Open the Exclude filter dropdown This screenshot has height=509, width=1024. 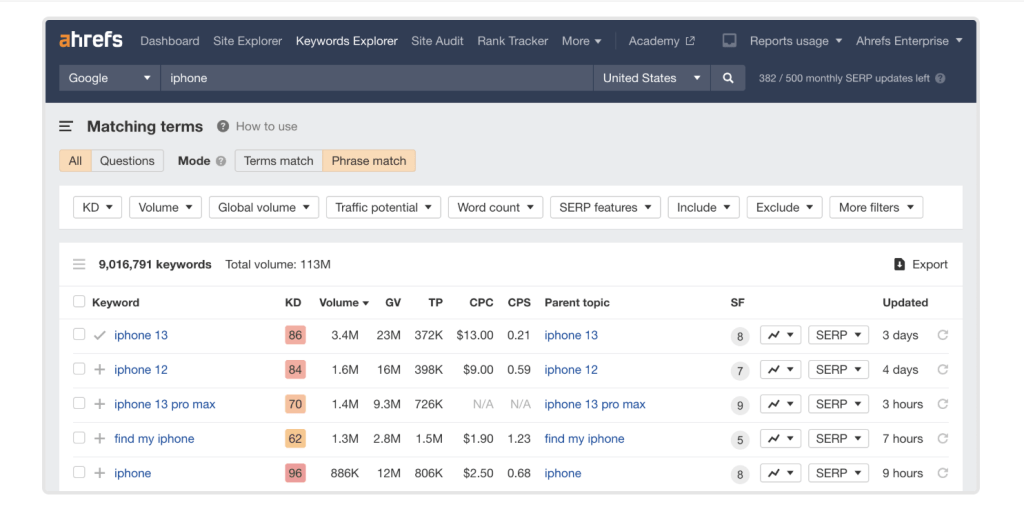pos(784,207)
